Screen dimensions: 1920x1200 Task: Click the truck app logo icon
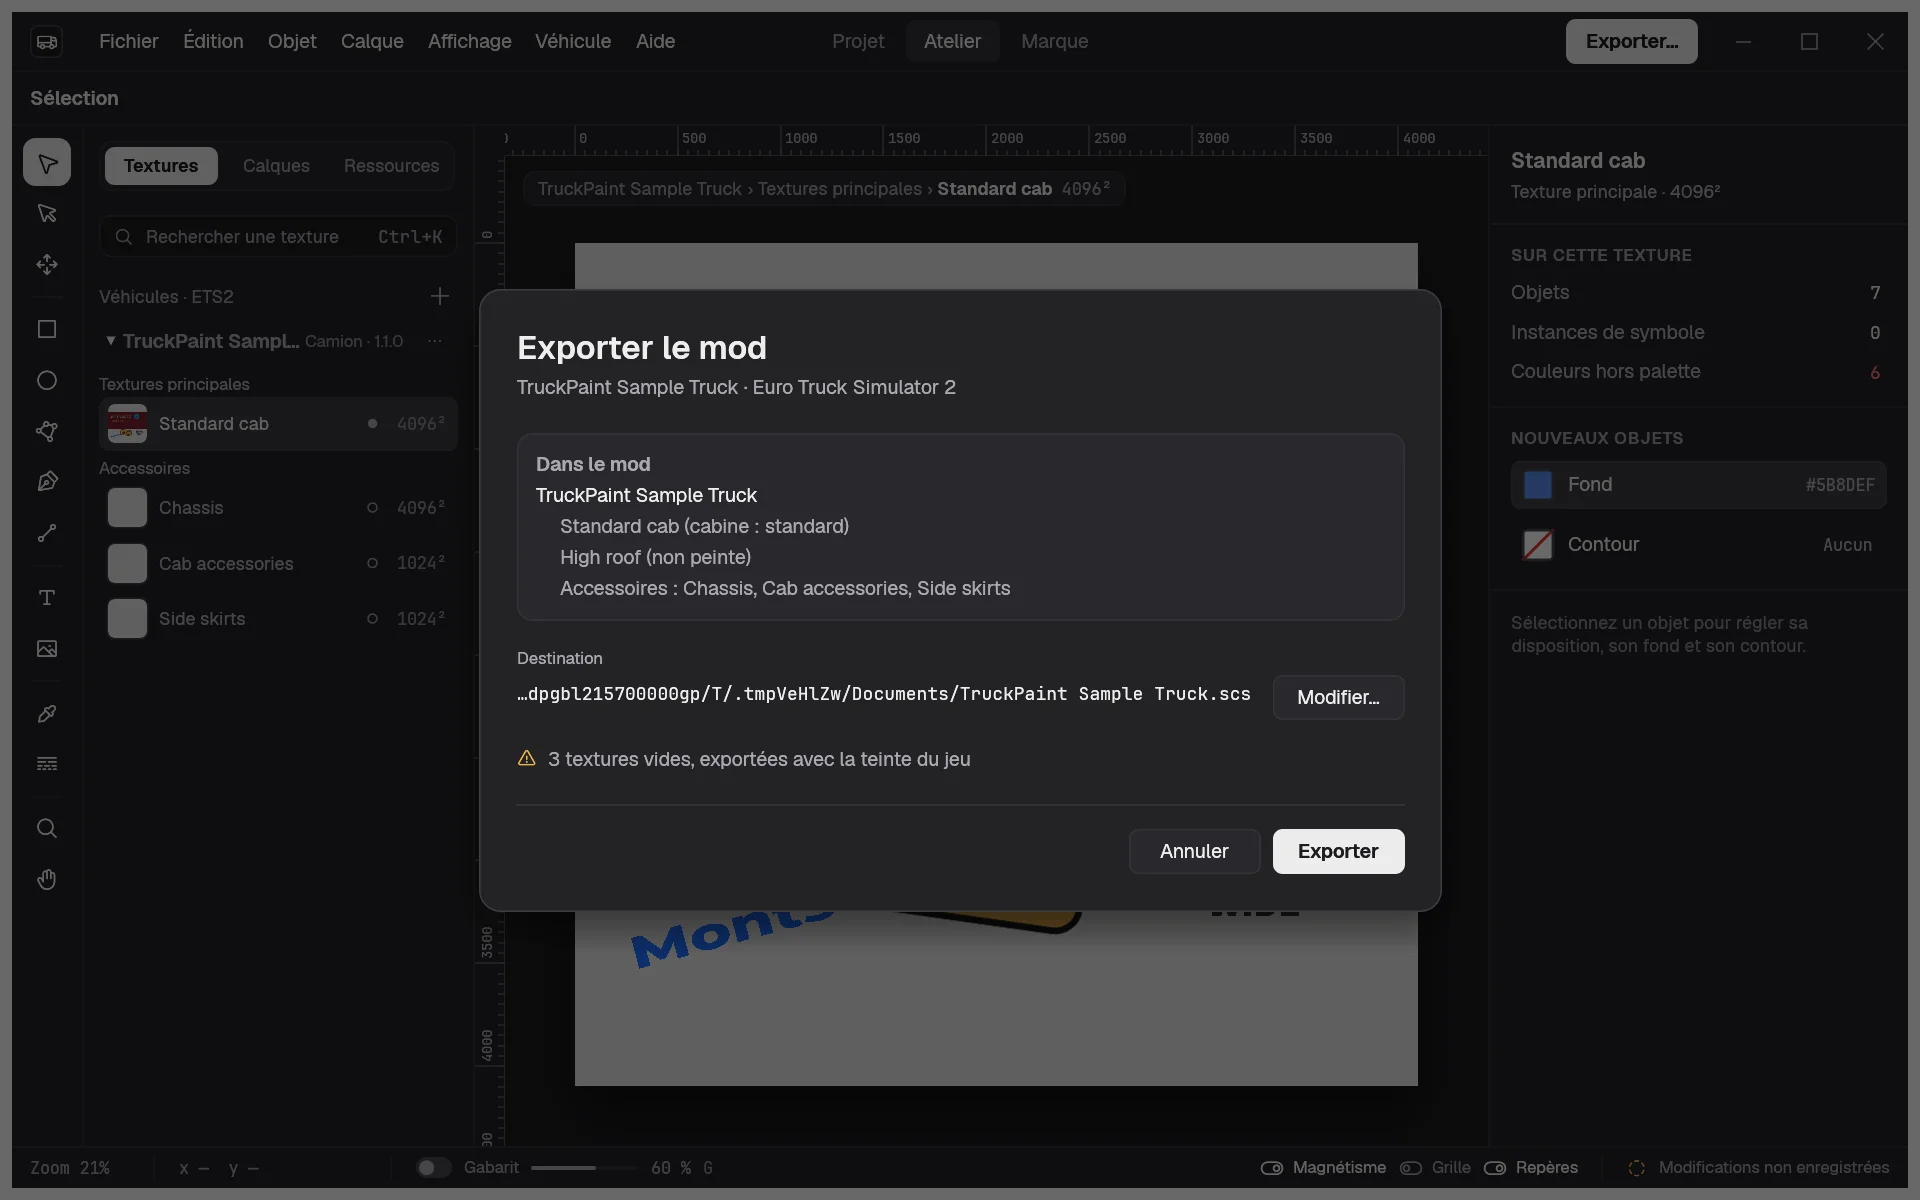tap(47, 41)
